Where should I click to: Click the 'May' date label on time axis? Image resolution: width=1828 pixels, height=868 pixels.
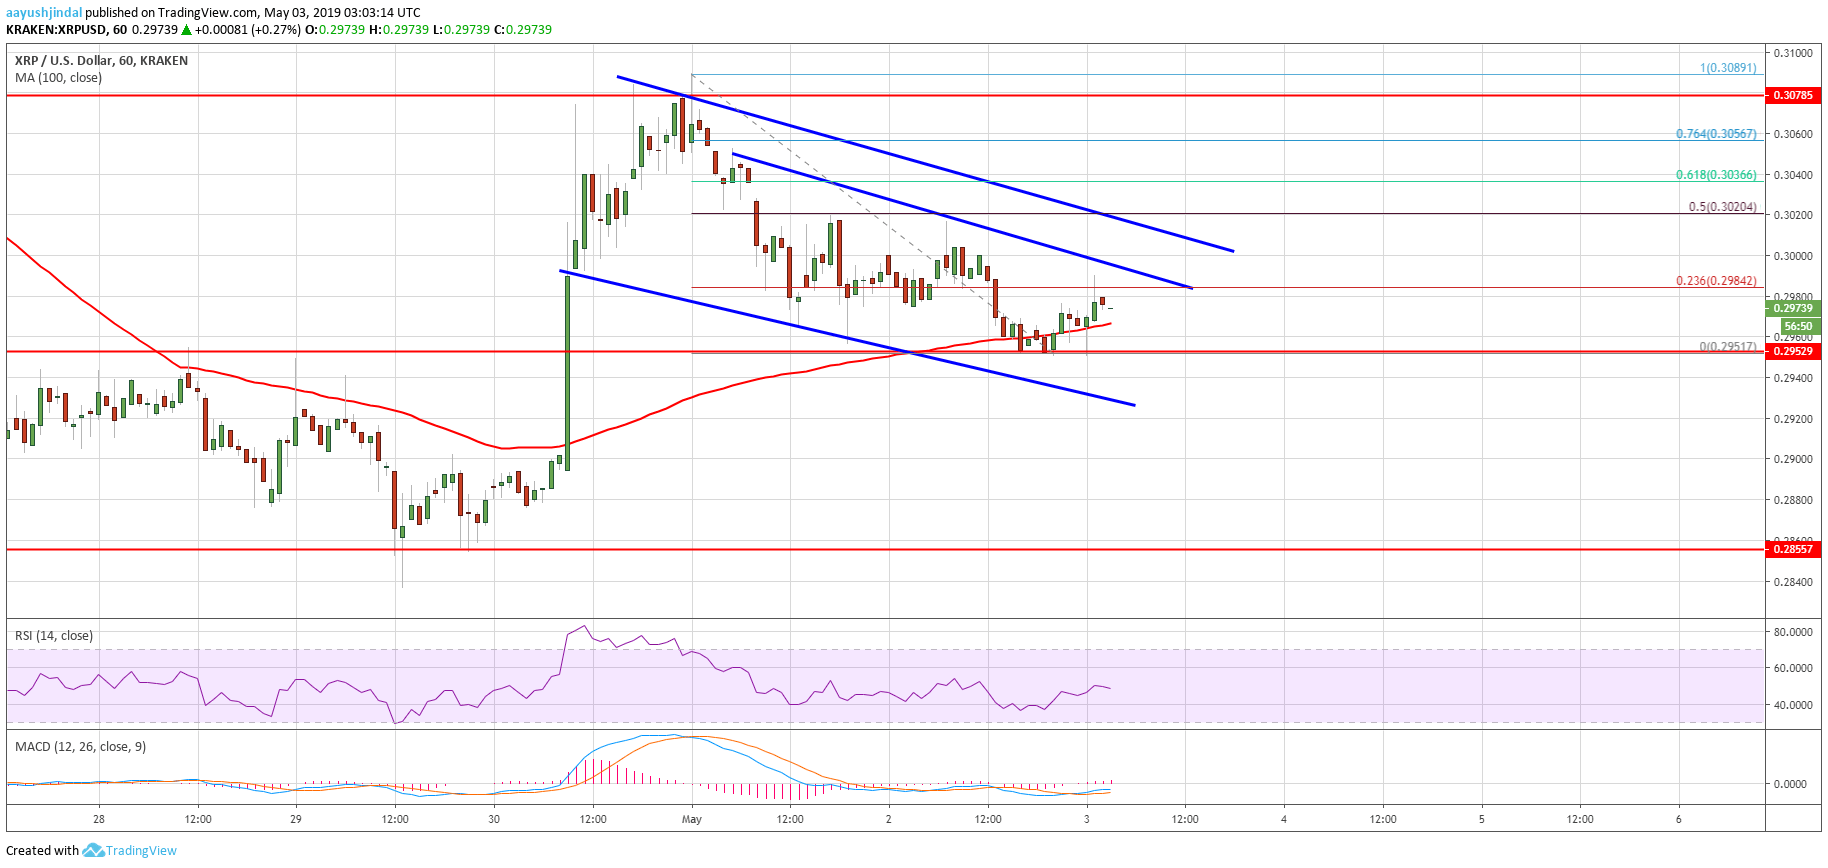tap(692, 820)
